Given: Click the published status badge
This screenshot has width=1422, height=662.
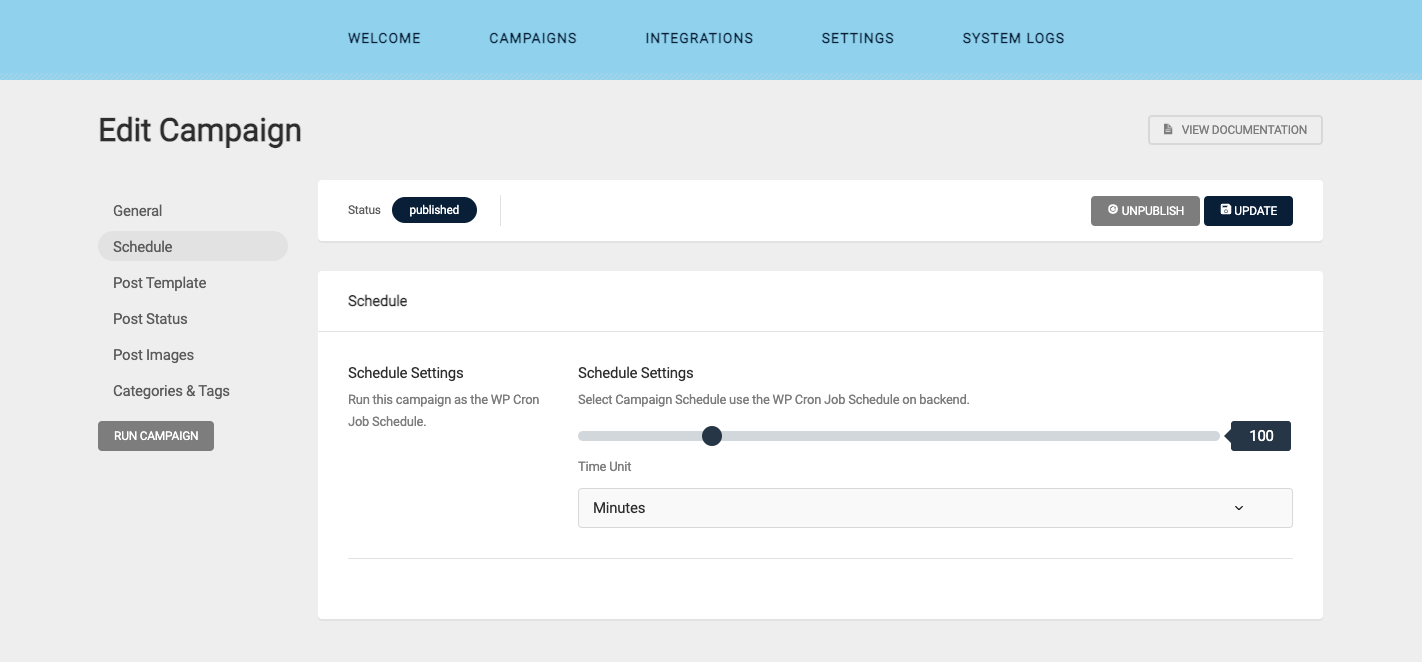Looking at the screenshot, I should (434, 210).
